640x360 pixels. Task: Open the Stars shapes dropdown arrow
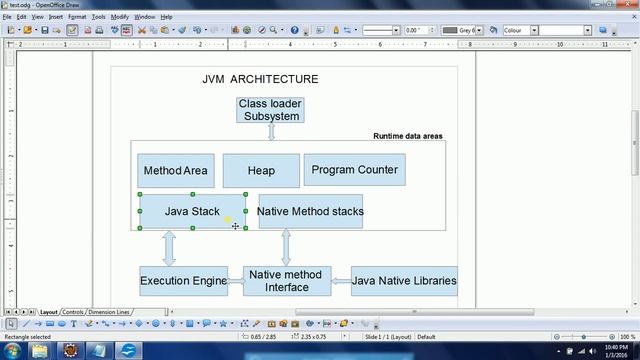point(231,324)
